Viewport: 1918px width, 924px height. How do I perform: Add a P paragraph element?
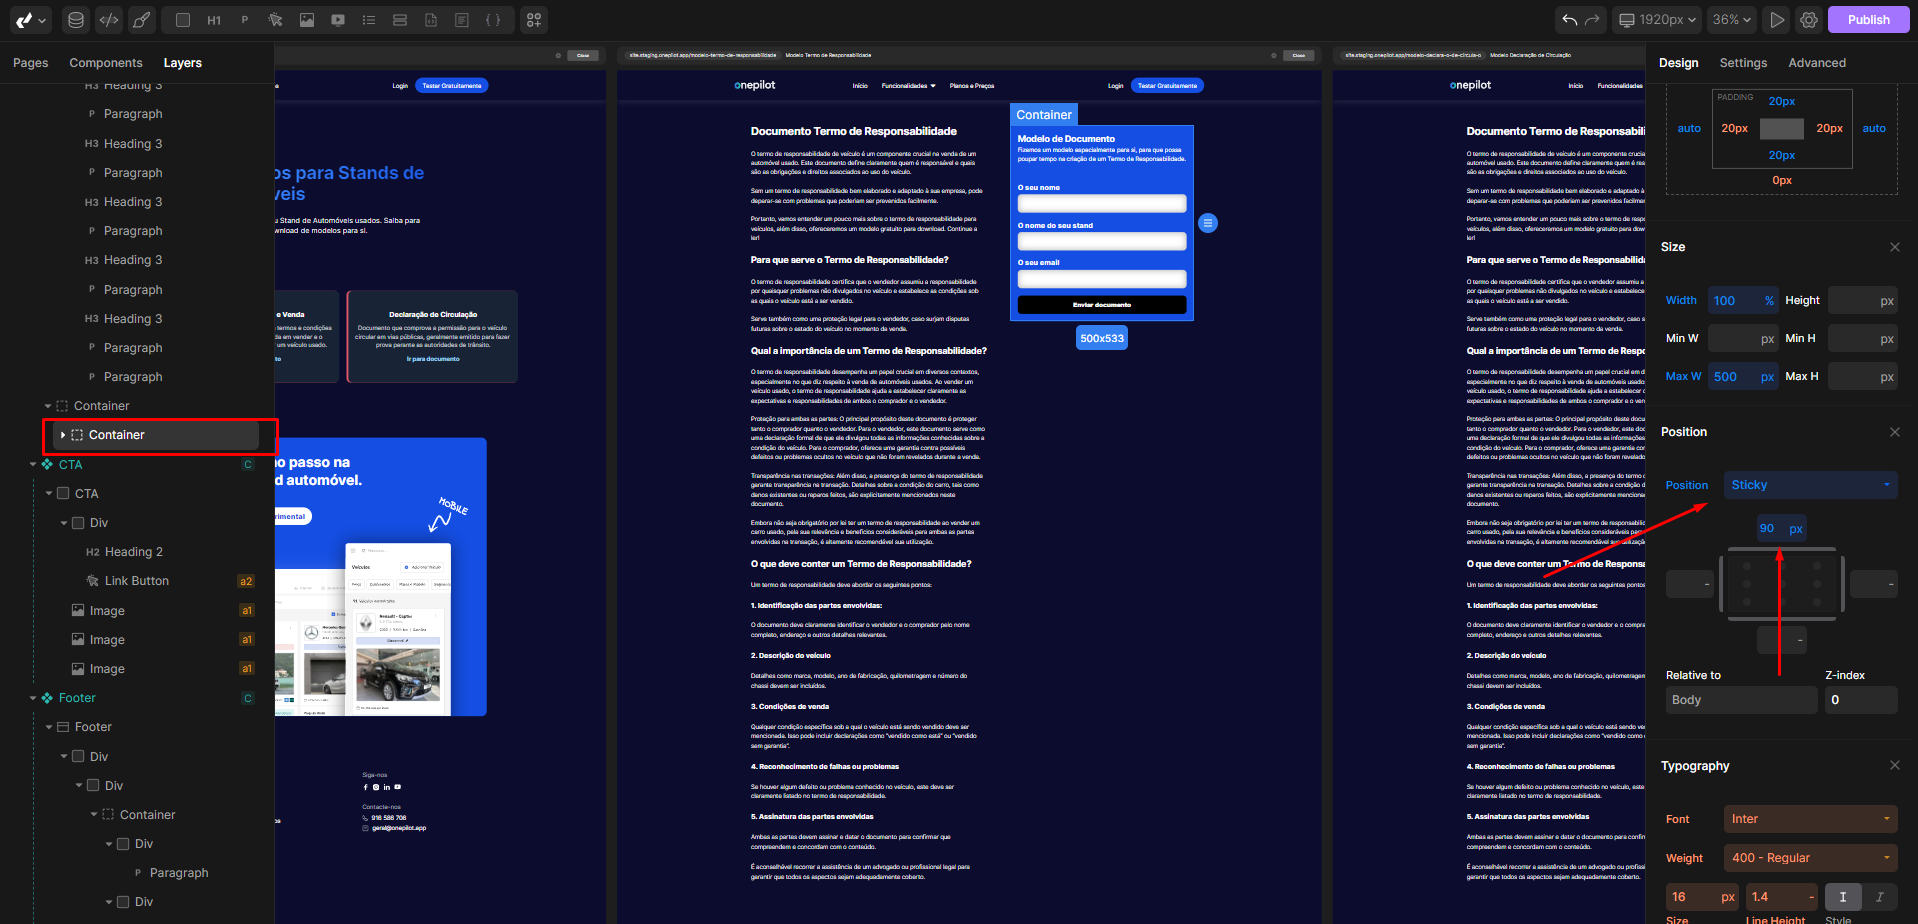tap(245, 20)
